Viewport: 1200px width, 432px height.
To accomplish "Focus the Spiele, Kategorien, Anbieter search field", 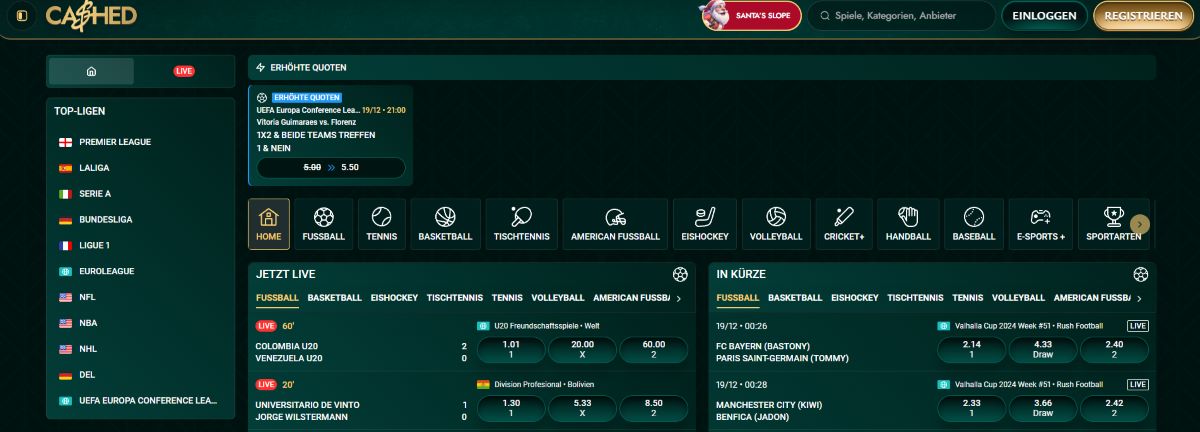I will [x=902, y=16].
